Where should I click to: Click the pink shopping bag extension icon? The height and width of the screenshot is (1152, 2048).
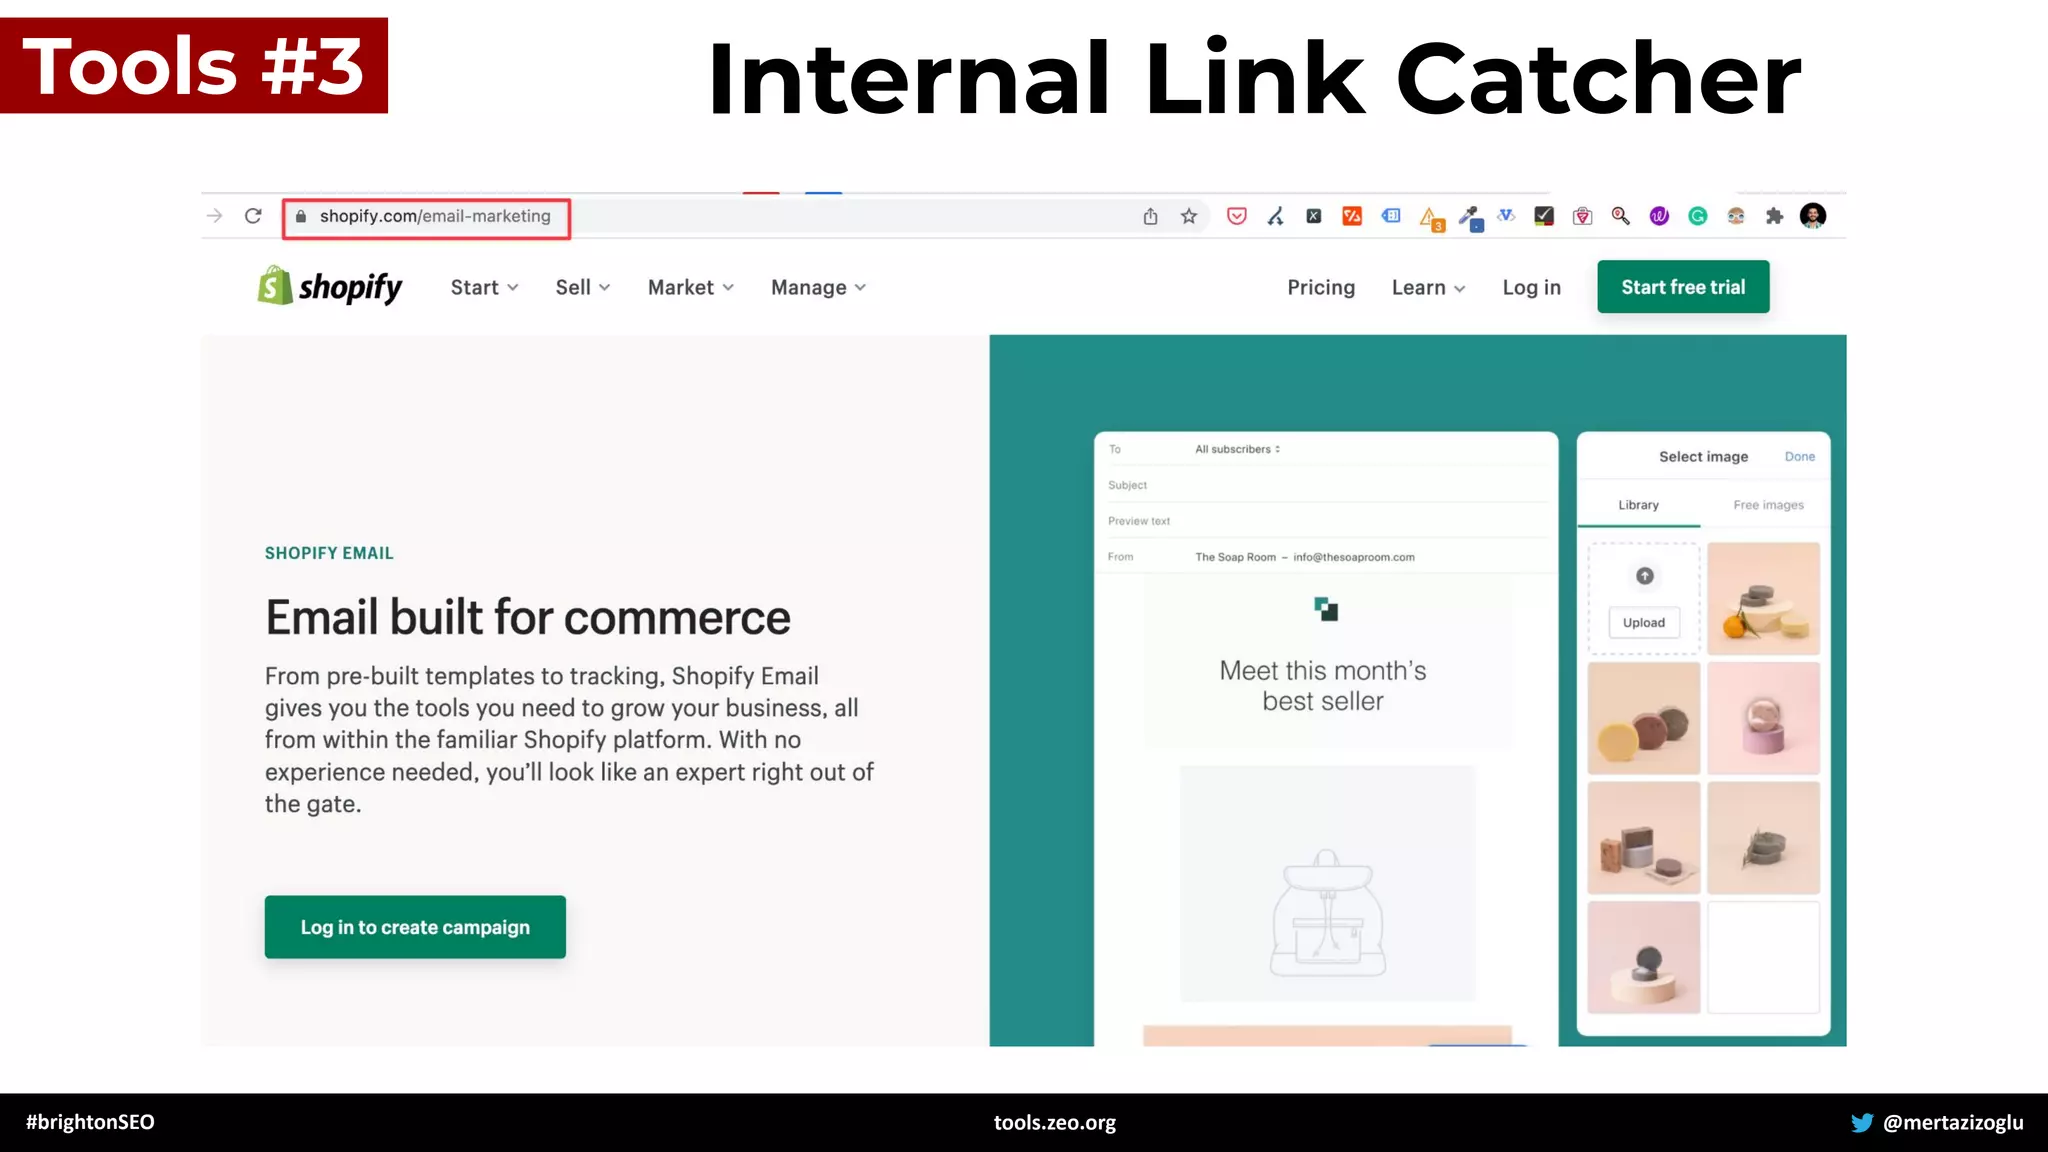tap(1582, 216)
